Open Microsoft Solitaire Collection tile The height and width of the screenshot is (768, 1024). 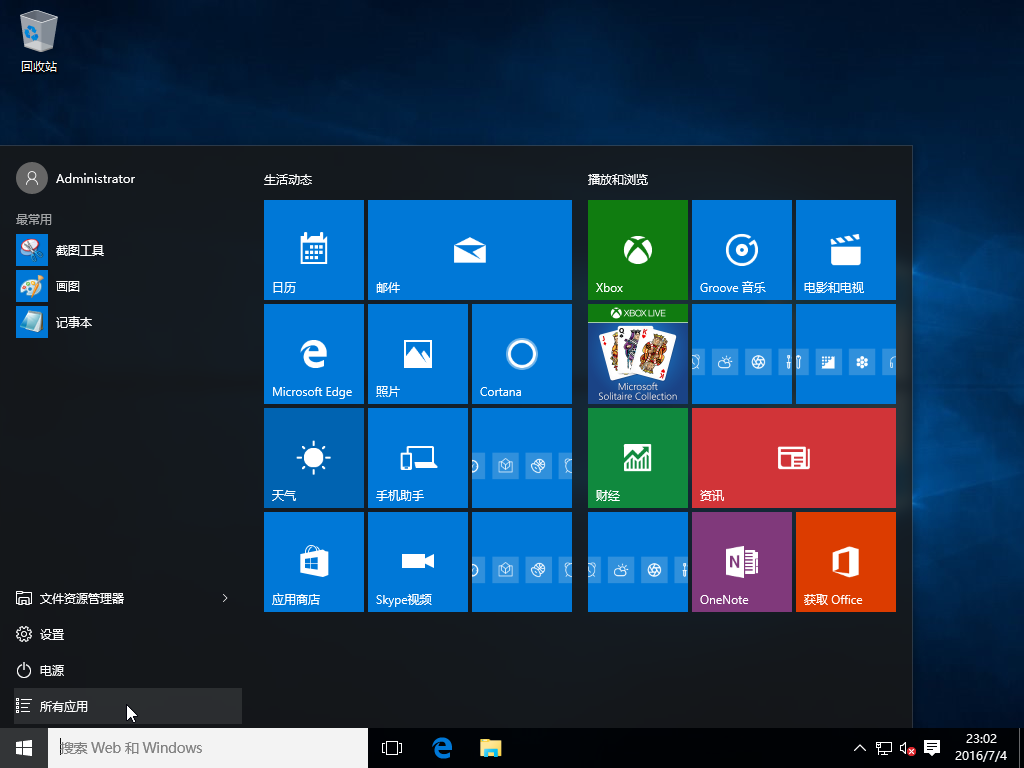coord(637,354)
